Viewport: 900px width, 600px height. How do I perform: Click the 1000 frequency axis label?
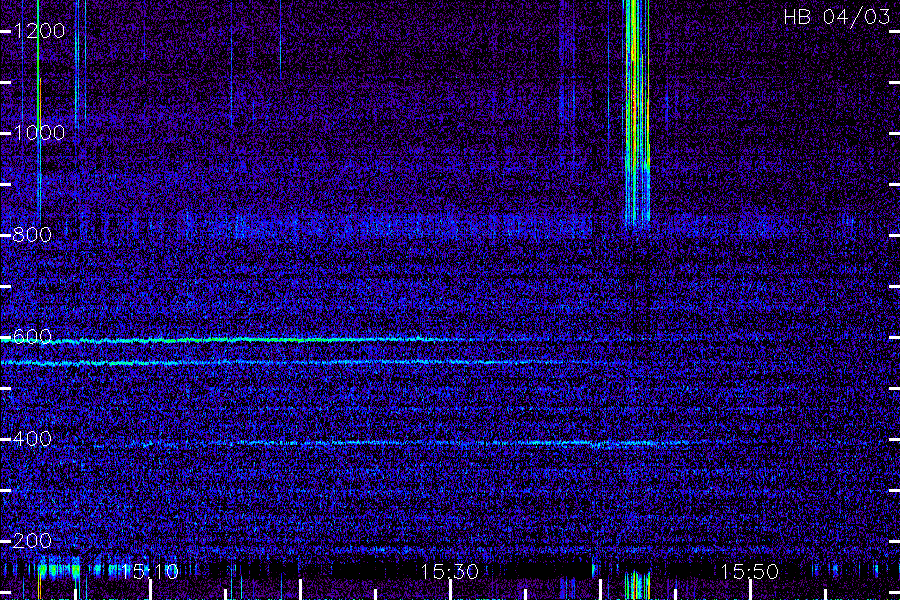(x=39, y=133)
